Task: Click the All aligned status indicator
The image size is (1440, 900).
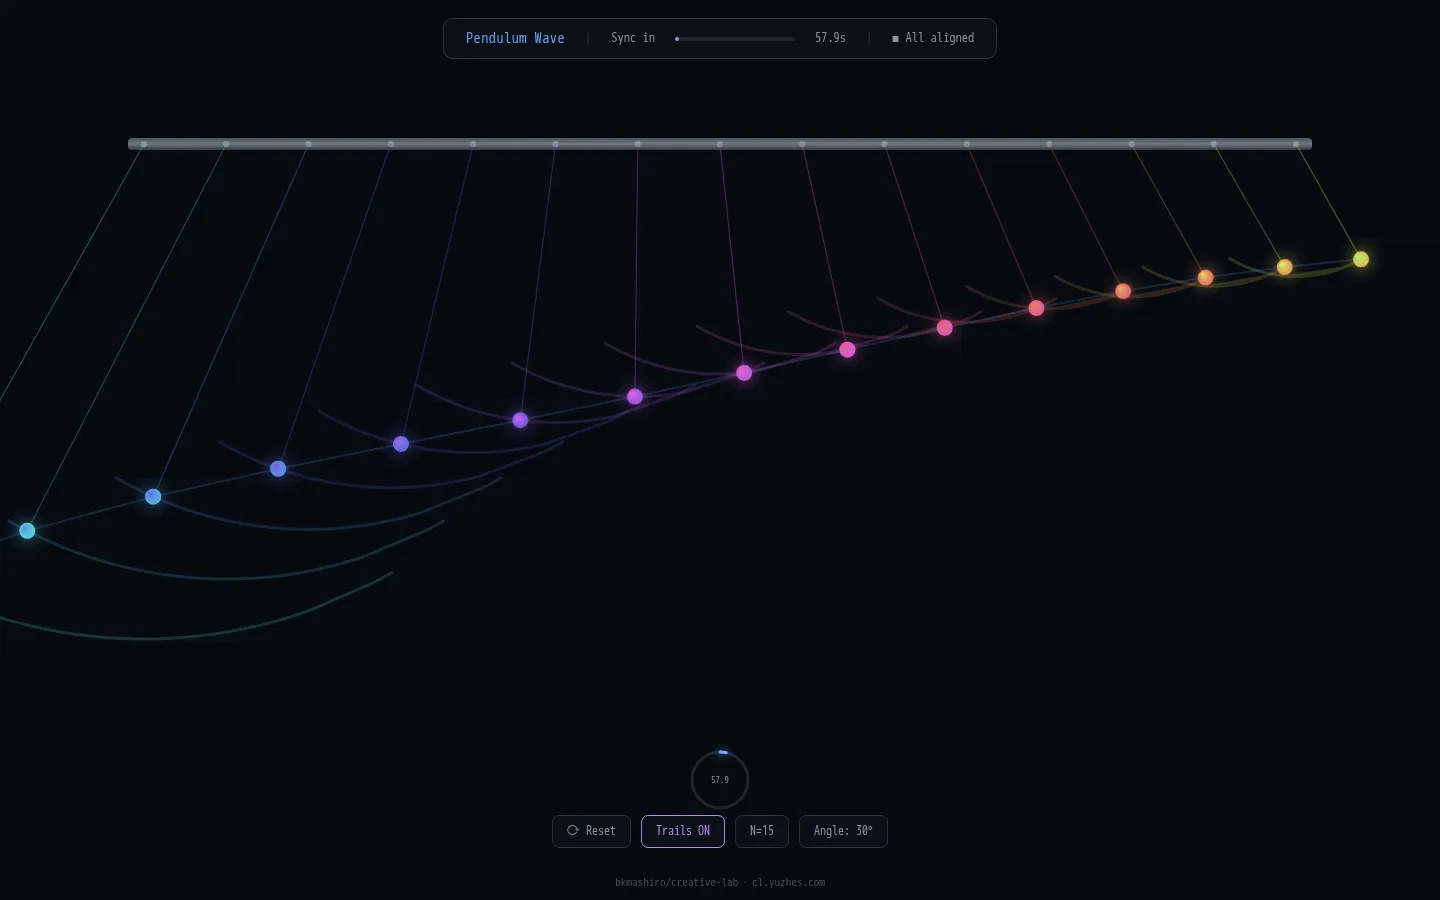Action: (933, 38)
